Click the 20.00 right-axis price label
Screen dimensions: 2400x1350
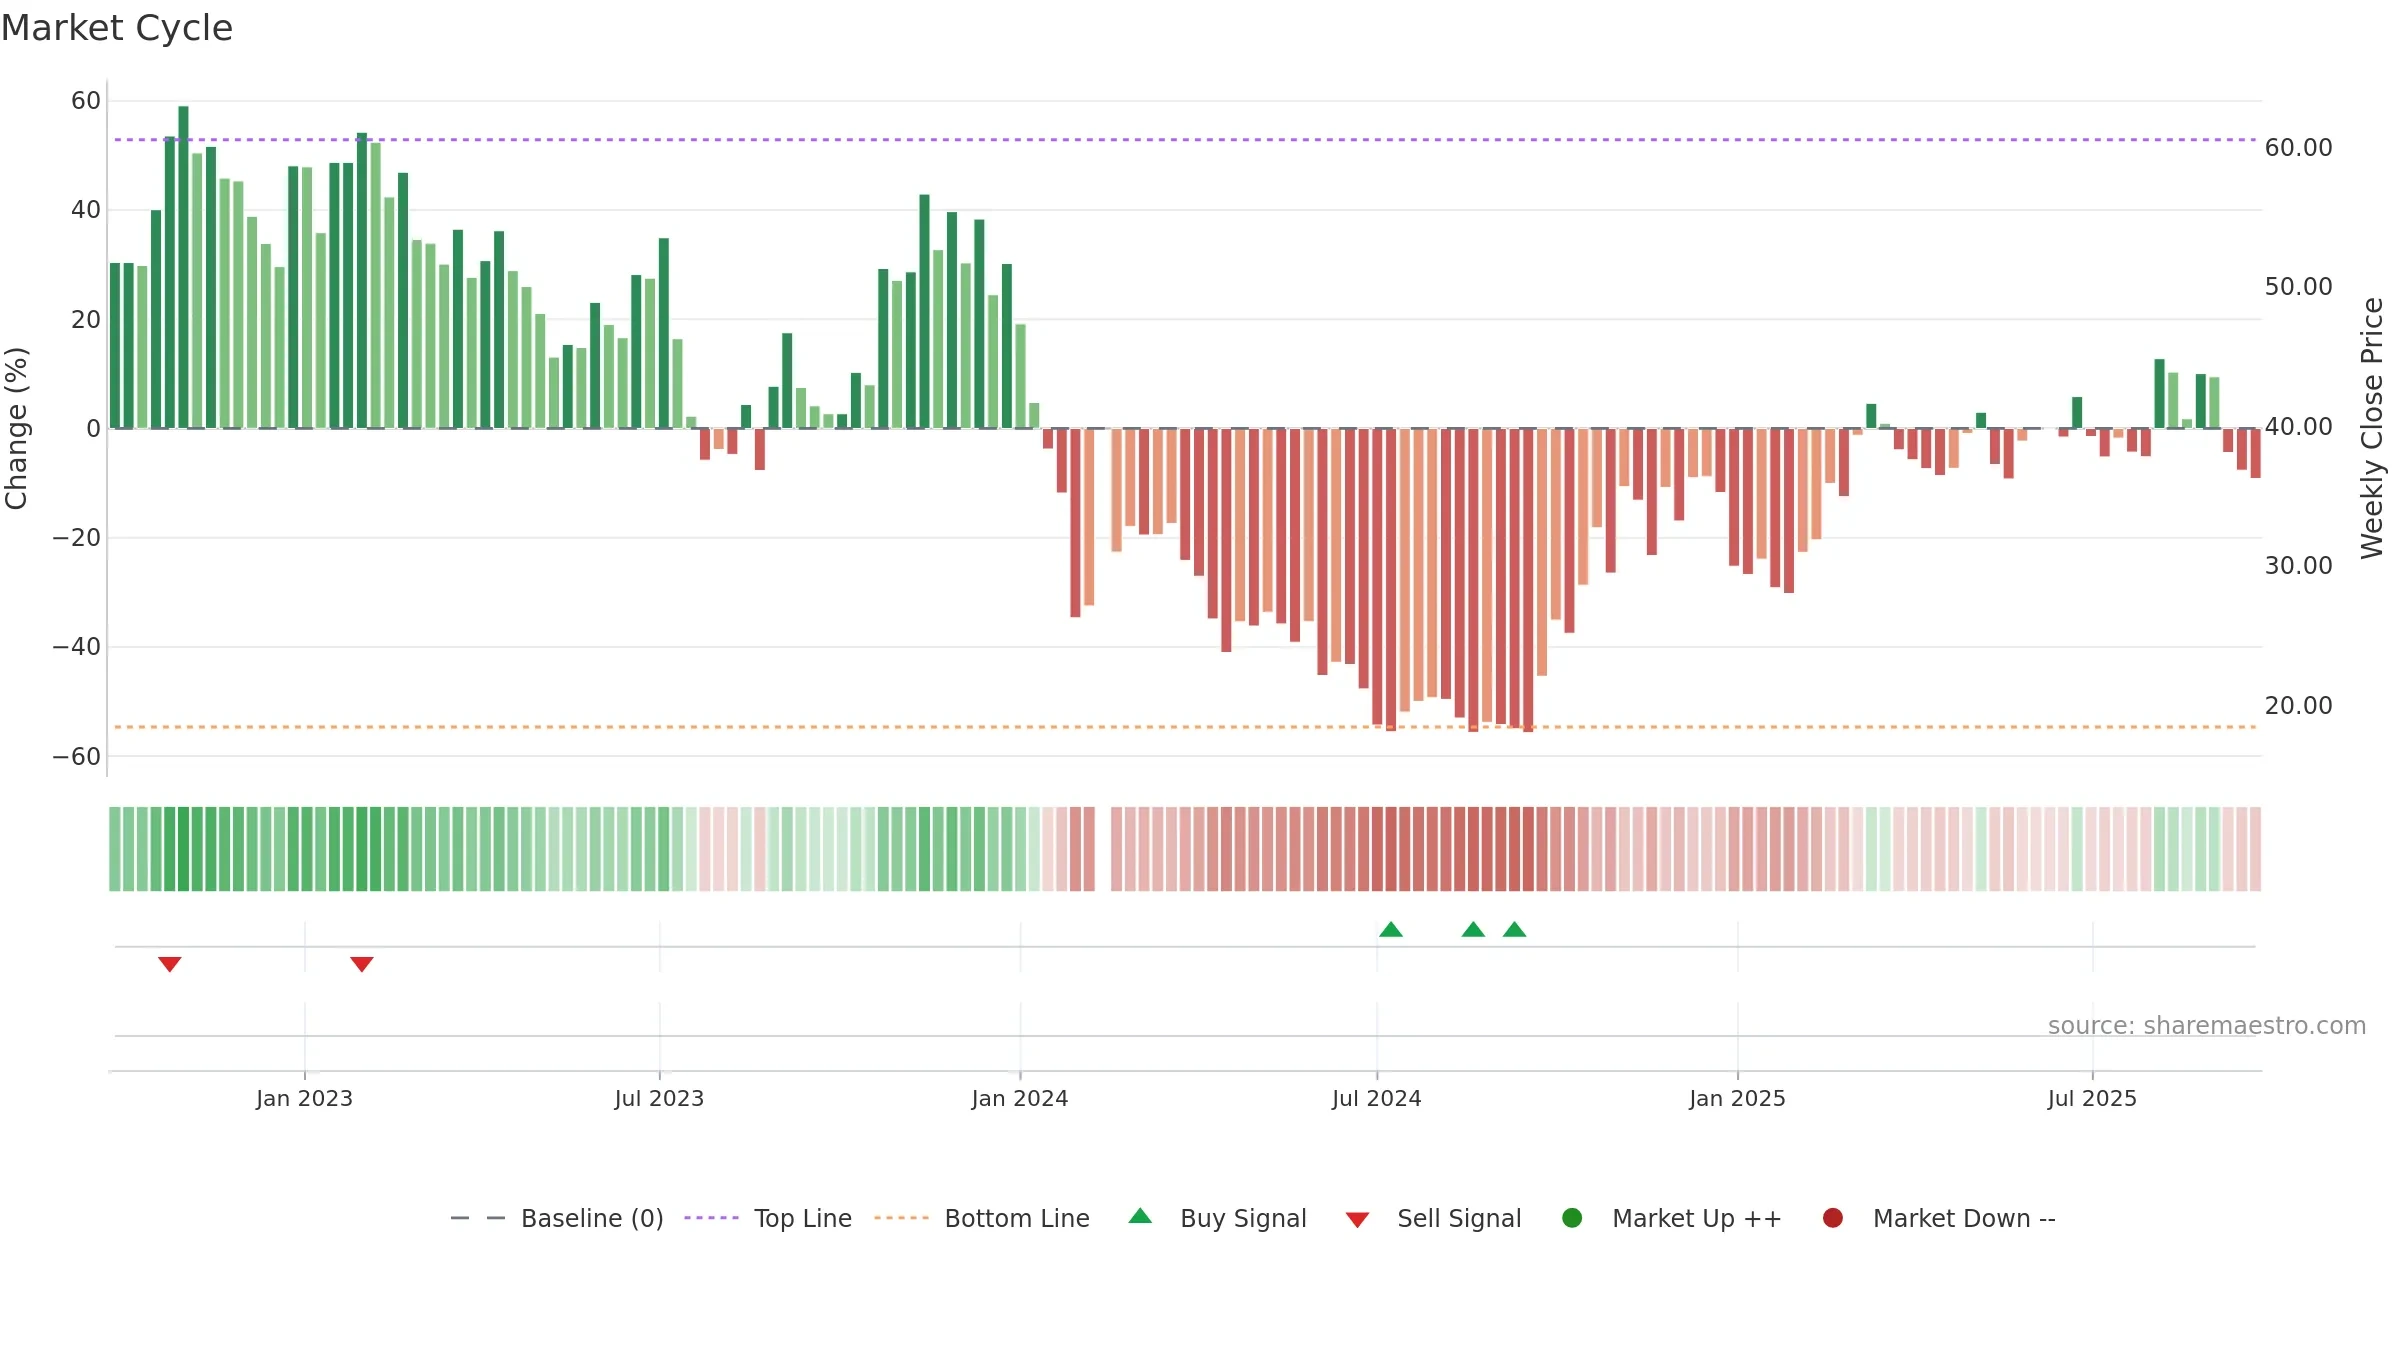pos(2299,706)
